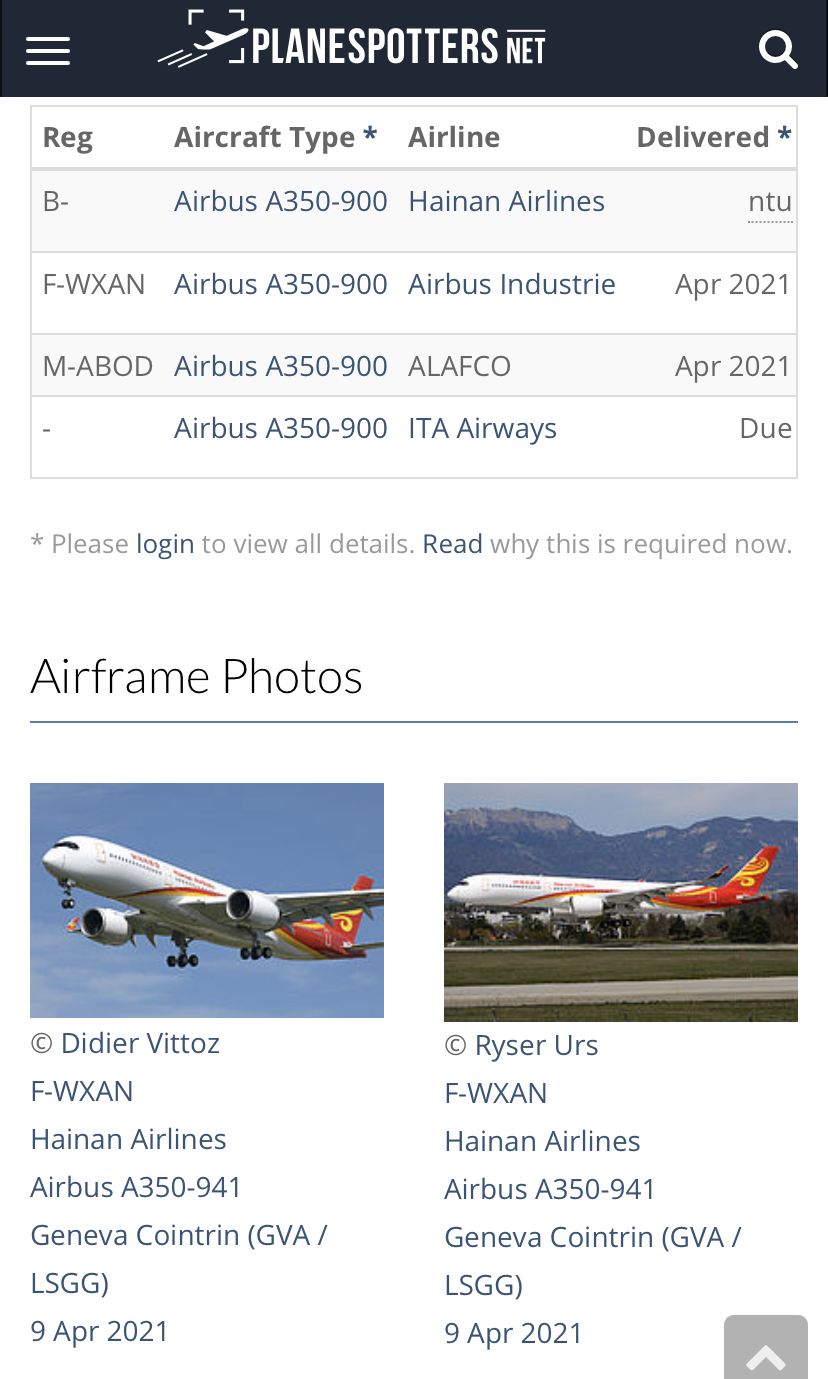The height and width of the screenshot is (1379, 828).
Task: Click F-WXAN under Didier Vittoz's photo
Action: pyautogui.click(x=82, y=1091)
